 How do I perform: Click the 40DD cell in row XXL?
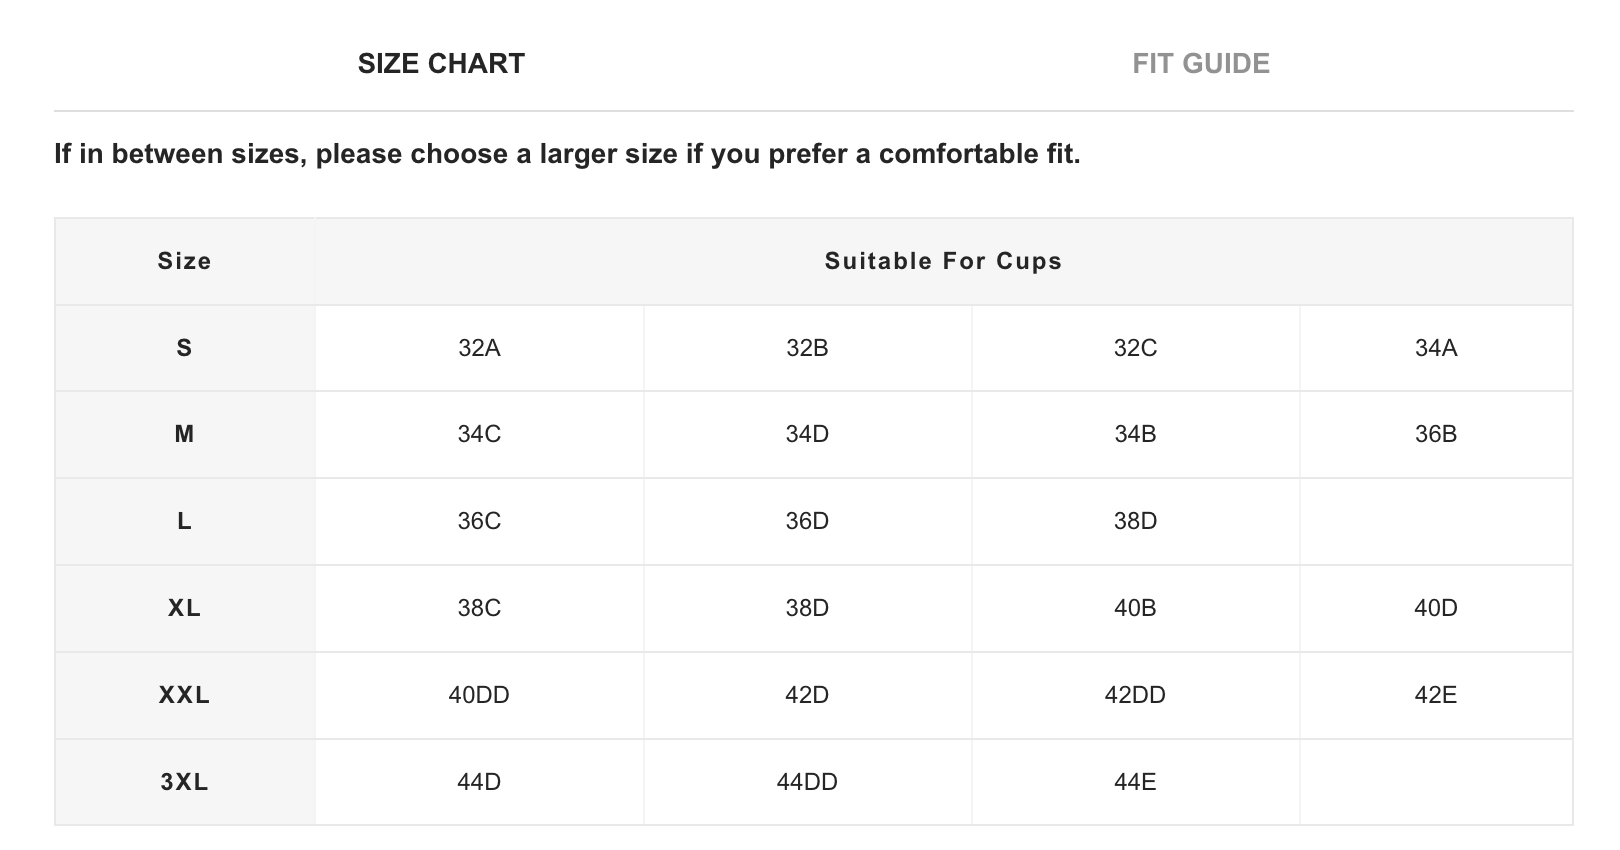[x=479, y=695]
